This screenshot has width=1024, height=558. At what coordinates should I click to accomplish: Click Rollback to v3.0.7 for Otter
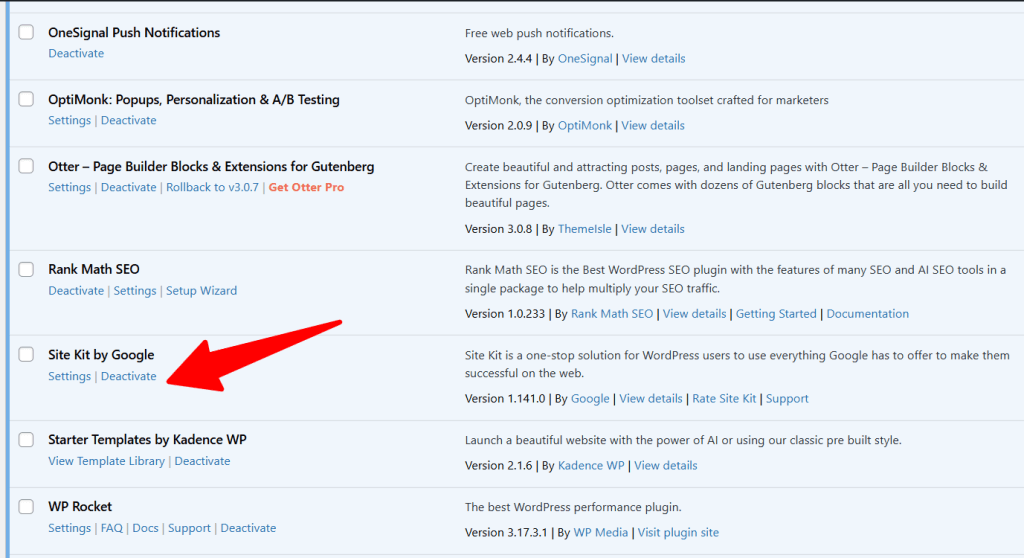(x=212, y=188)
